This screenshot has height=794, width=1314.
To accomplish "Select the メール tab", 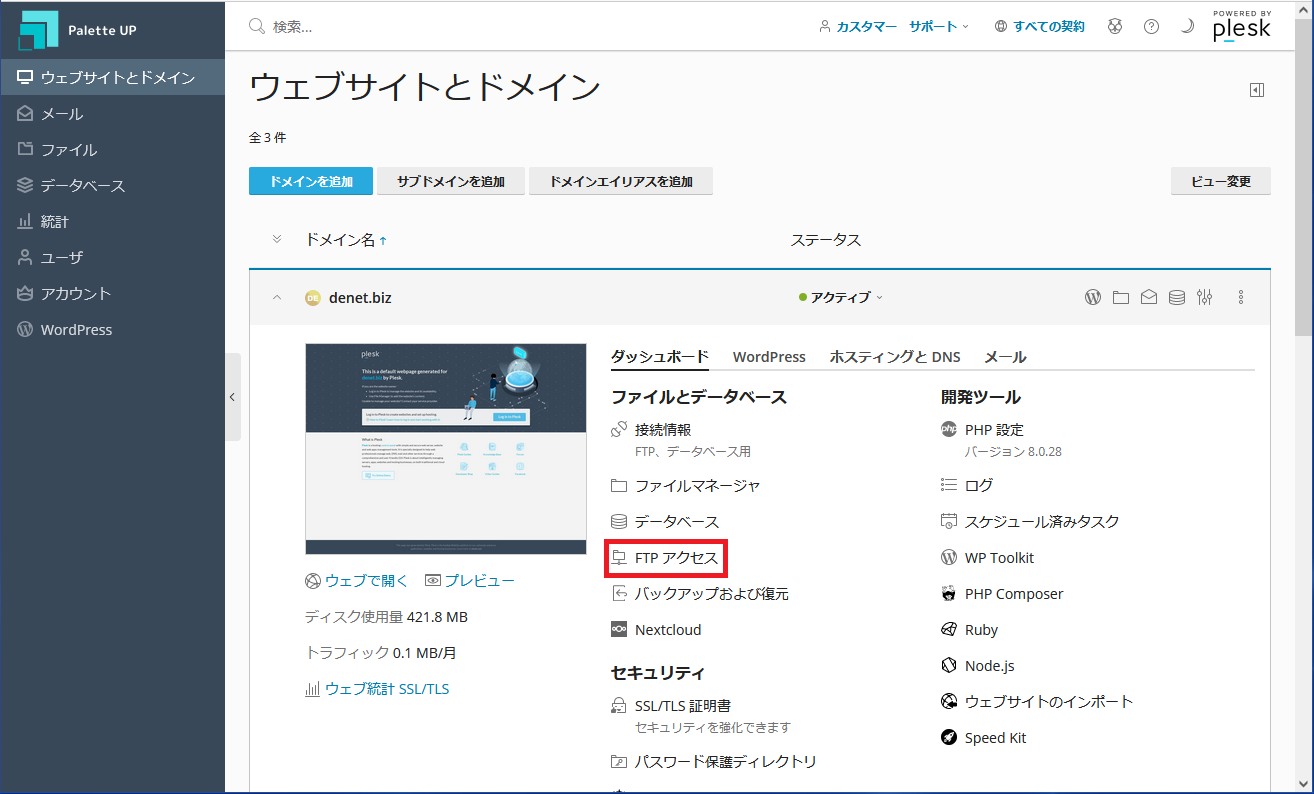I will tap(1005, 357).
